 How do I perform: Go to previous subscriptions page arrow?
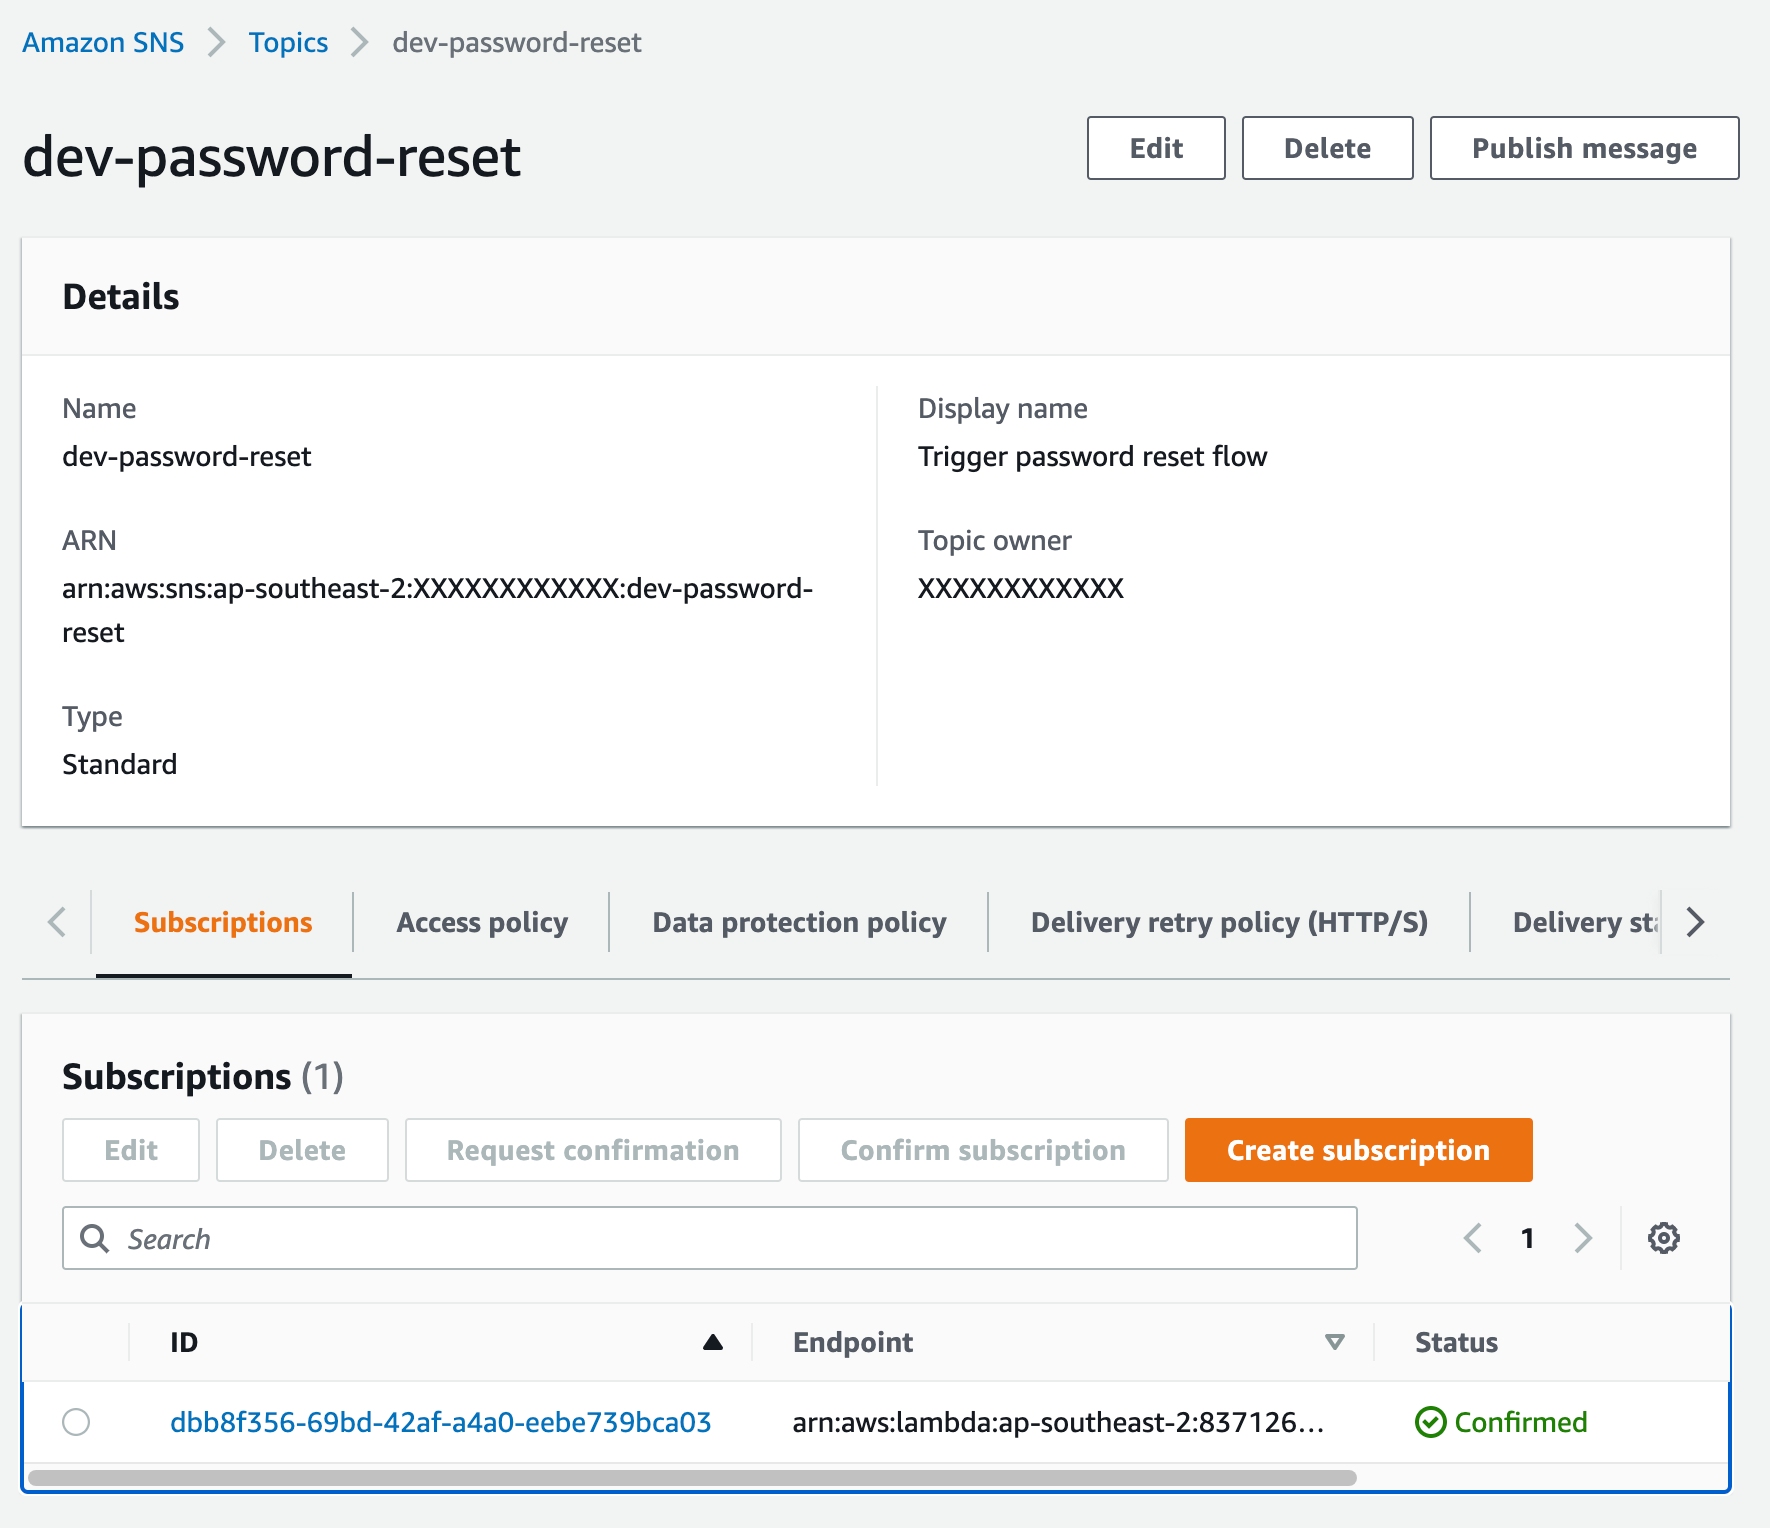(1472, 1238)
